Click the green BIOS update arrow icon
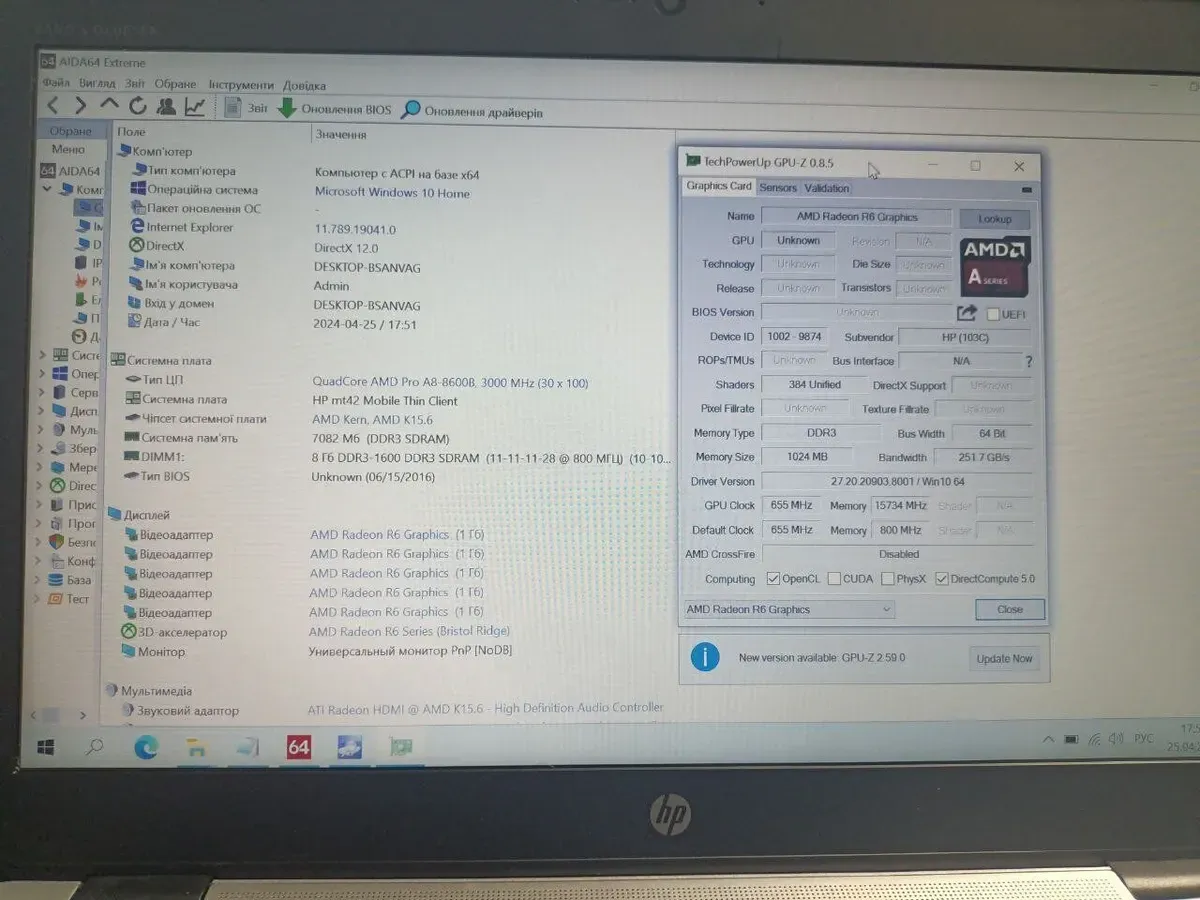This screenshot has height=900, width=1200. [287, 108]
